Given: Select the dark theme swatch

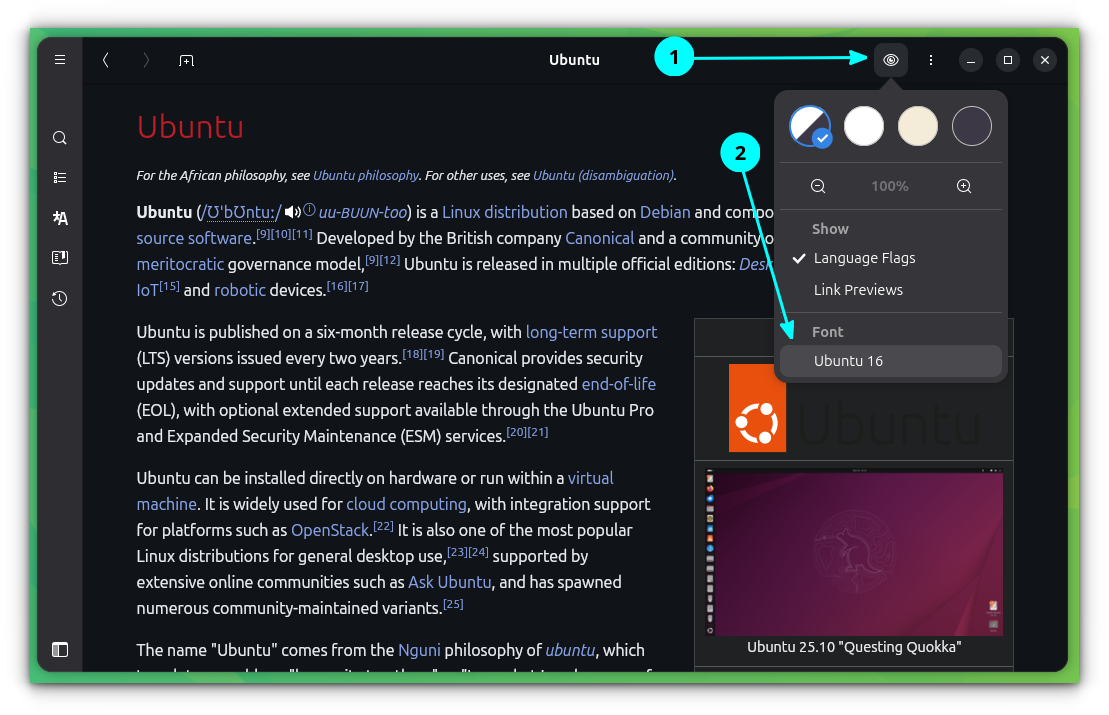Looking at the screenshot, I should click(x=972, y=126).
